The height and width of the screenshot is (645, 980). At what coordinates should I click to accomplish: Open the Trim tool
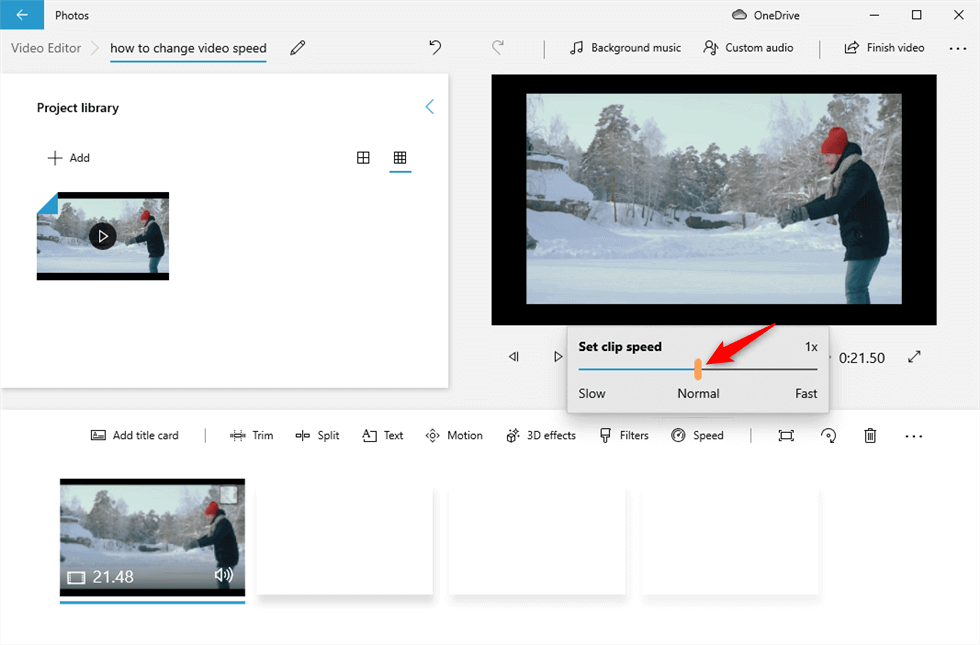(251, 436)
